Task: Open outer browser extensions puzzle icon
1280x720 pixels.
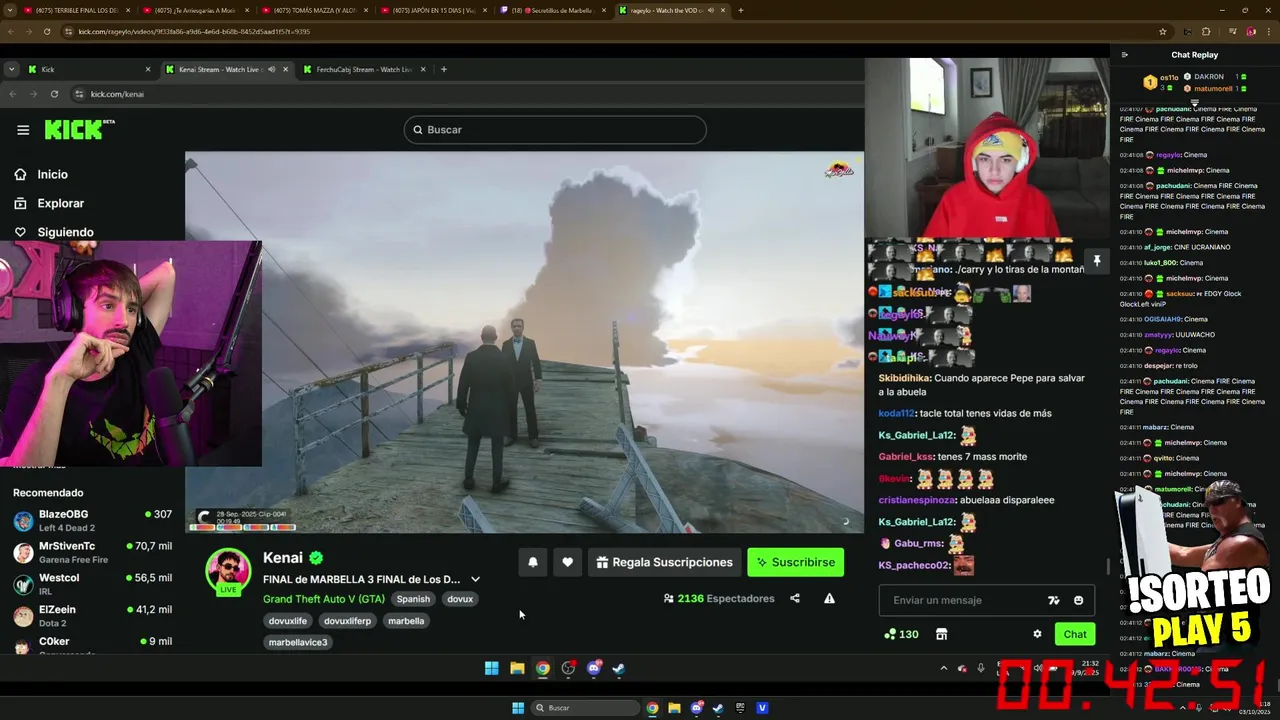Action: 1206,31
